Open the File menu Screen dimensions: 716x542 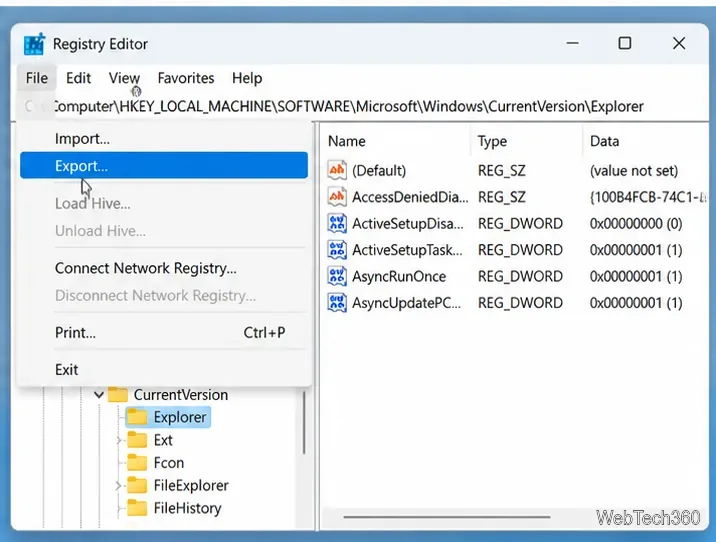click(37, 78)
